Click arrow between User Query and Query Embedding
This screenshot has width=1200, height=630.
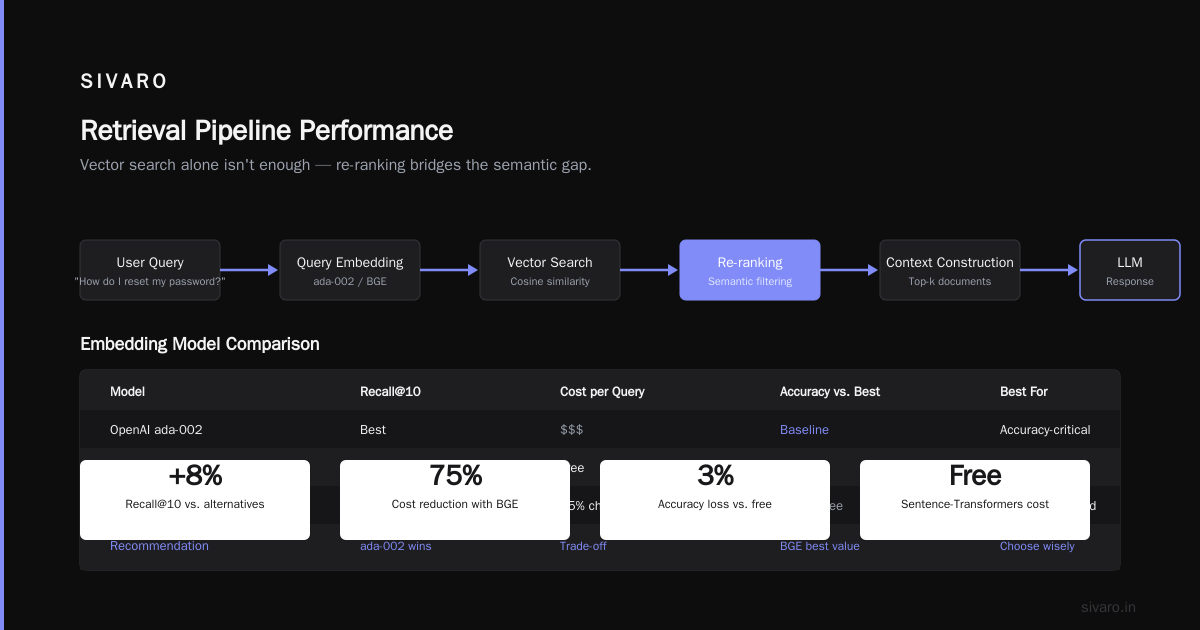(250, 270)
